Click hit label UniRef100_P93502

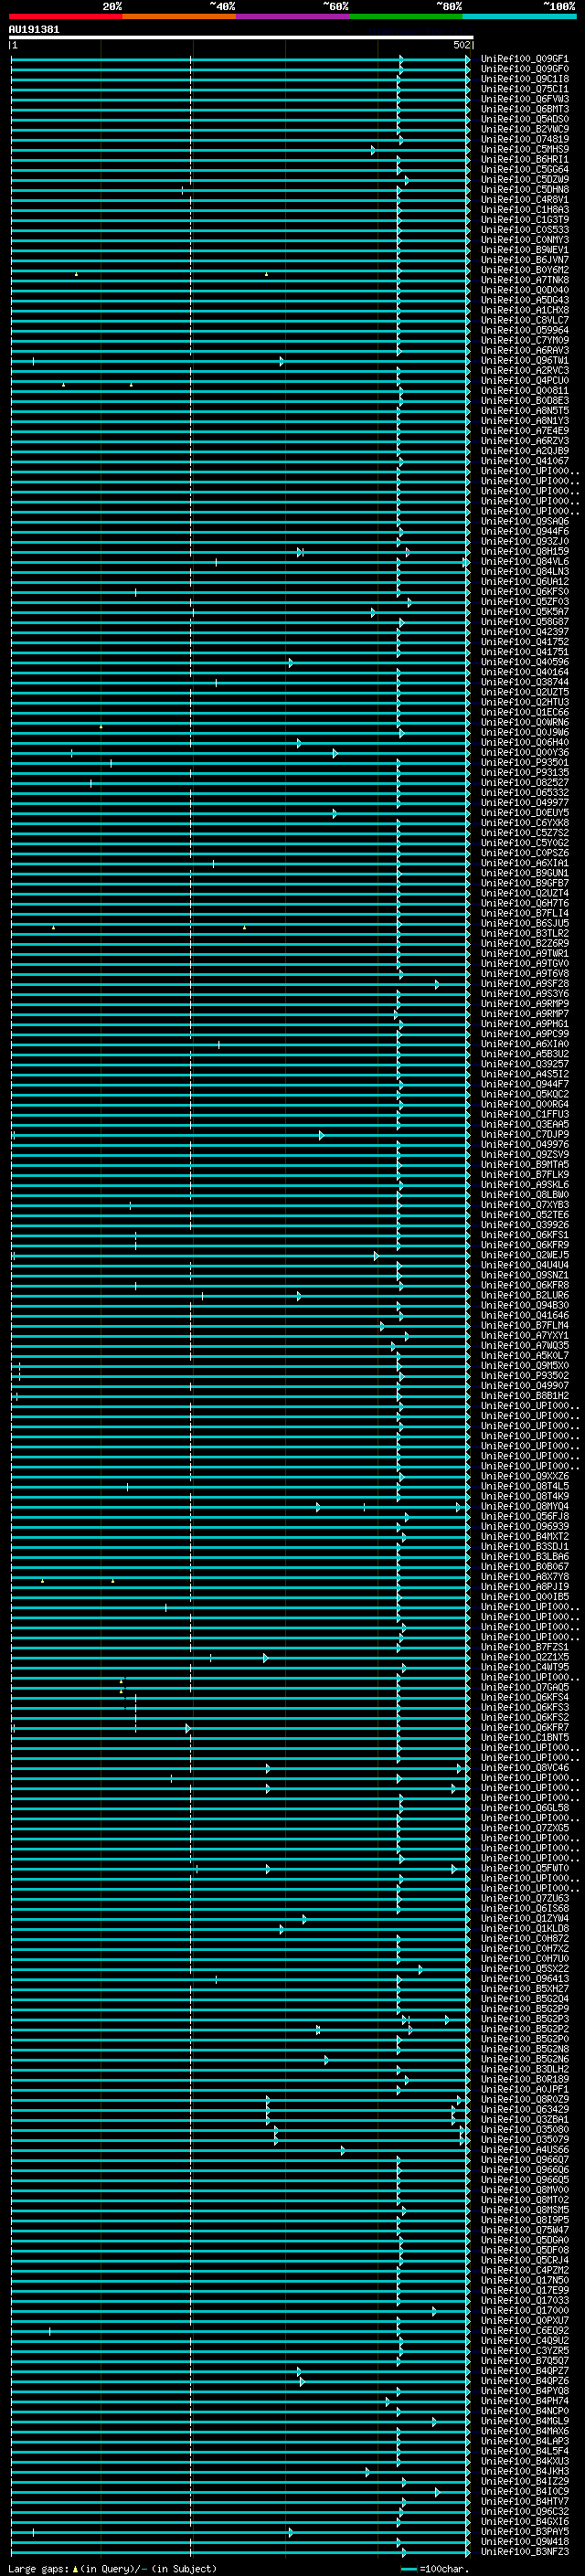[525, 1376]
